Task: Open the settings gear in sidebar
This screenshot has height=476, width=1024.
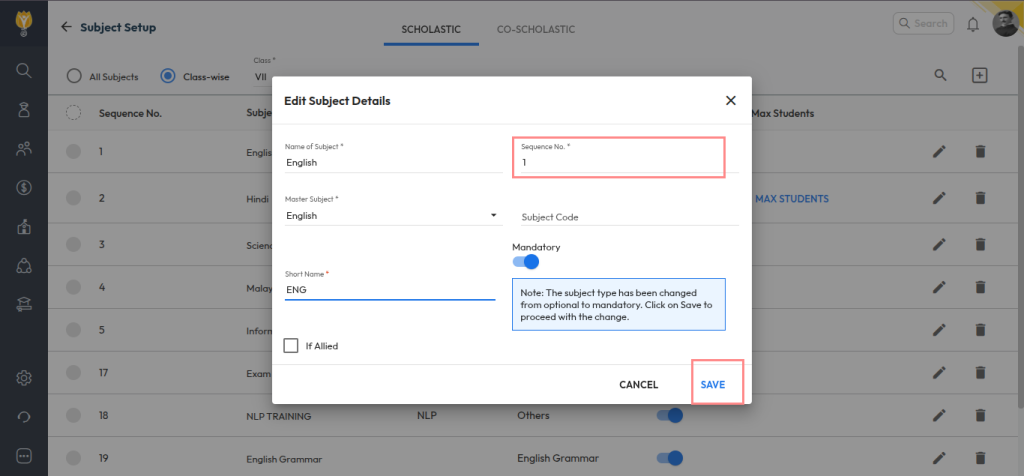Action: [24, 377]
